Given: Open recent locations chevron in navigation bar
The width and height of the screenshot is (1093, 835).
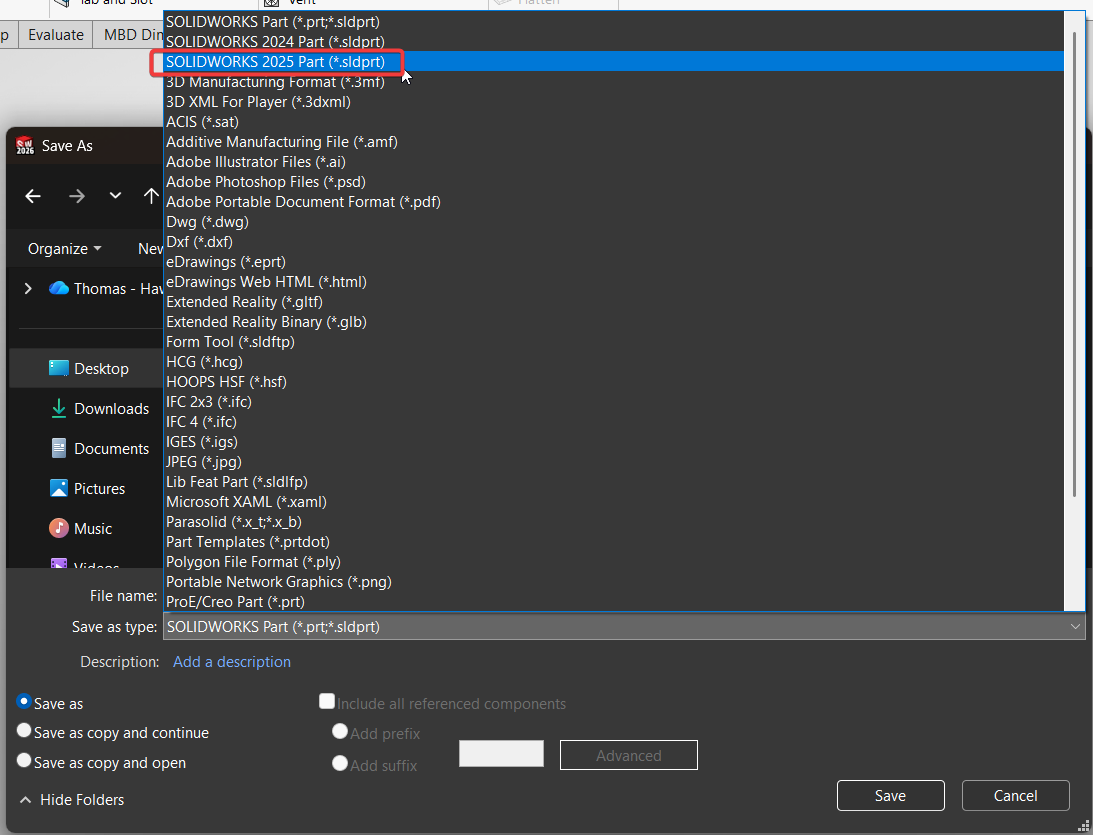Looking at the screenshot, I should coord(115,196).
